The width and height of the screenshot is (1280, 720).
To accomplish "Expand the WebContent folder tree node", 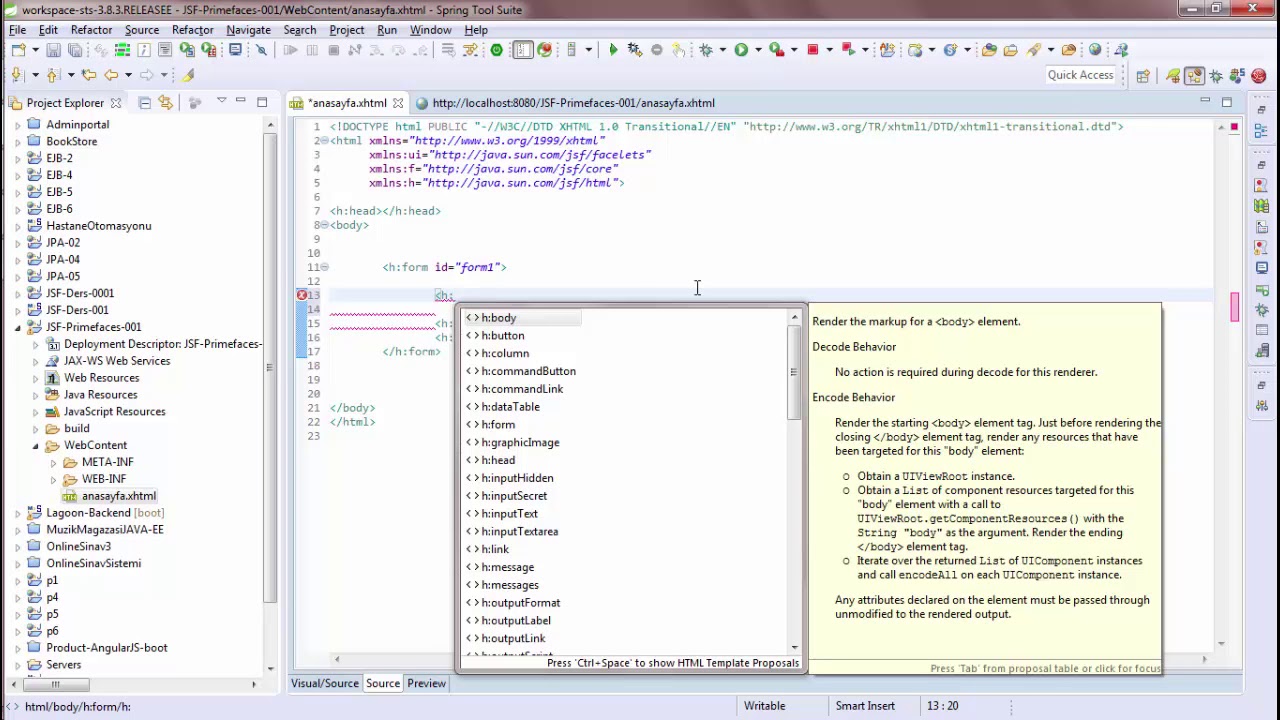I will tap(36, 445).
